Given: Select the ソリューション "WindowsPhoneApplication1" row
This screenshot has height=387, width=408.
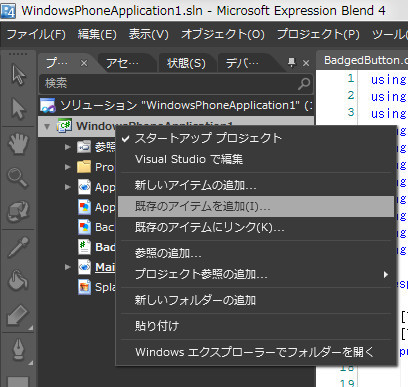Looking at the screenshot, I should pyautogui.click(x=176, y=105).
